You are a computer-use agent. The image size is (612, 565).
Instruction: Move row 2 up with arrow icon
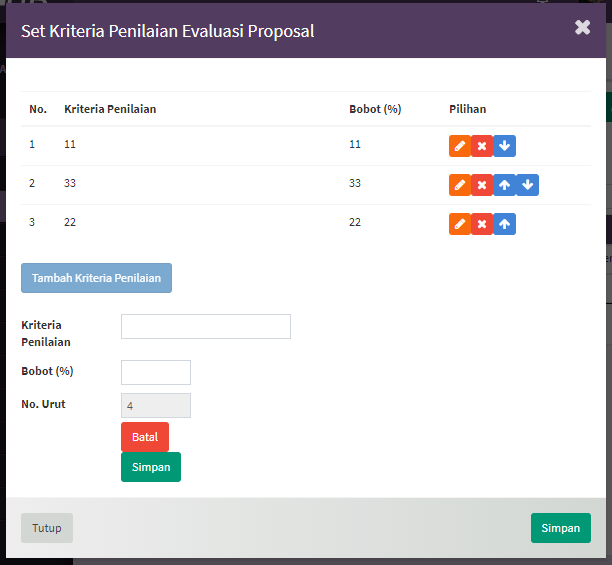tap(505, 185)
